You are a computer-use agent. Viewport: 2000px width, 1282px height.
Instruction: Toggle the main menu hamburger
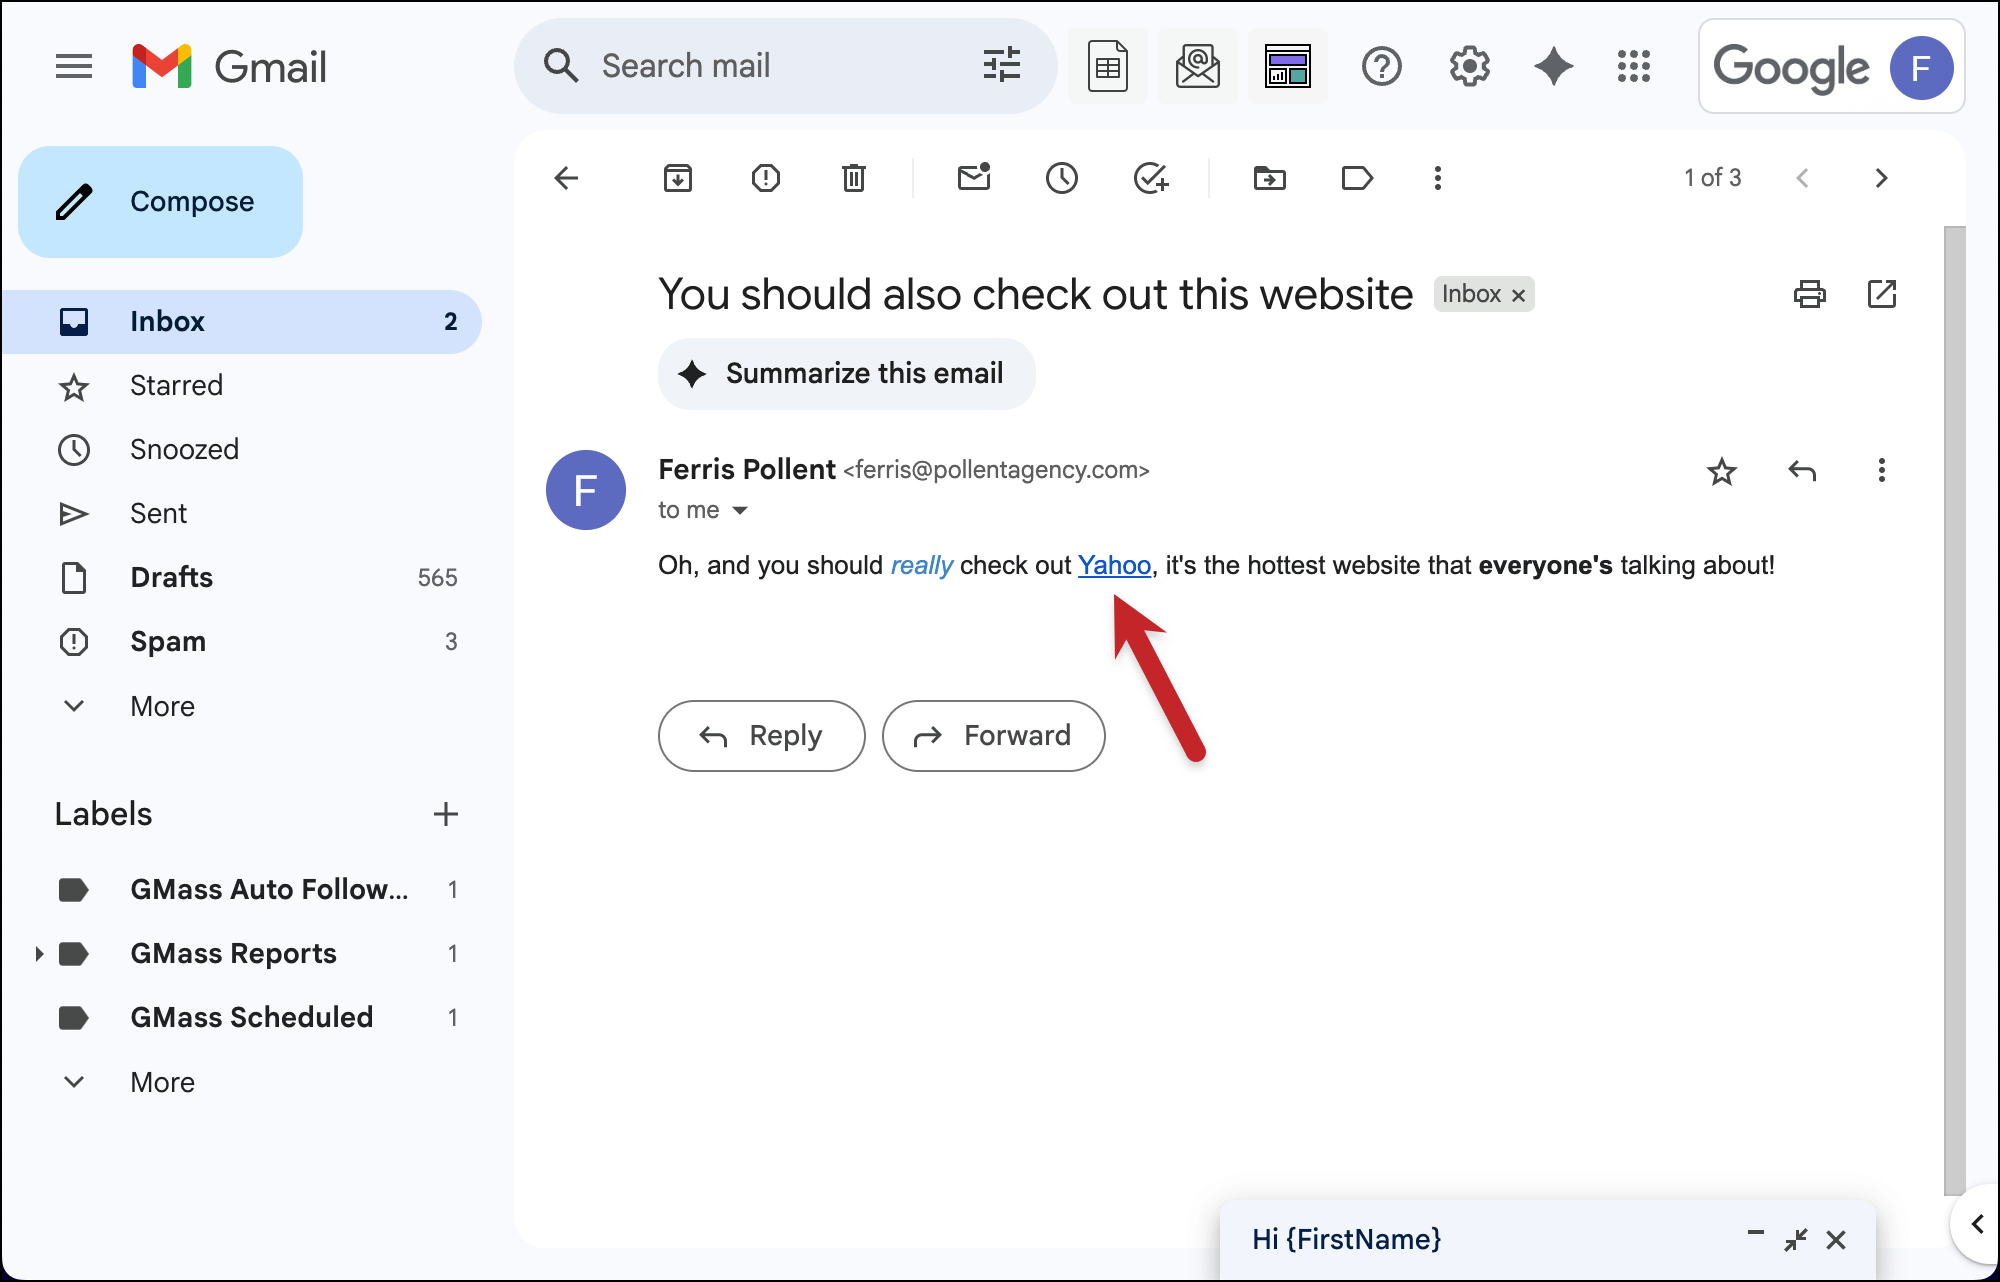[73, 67]
